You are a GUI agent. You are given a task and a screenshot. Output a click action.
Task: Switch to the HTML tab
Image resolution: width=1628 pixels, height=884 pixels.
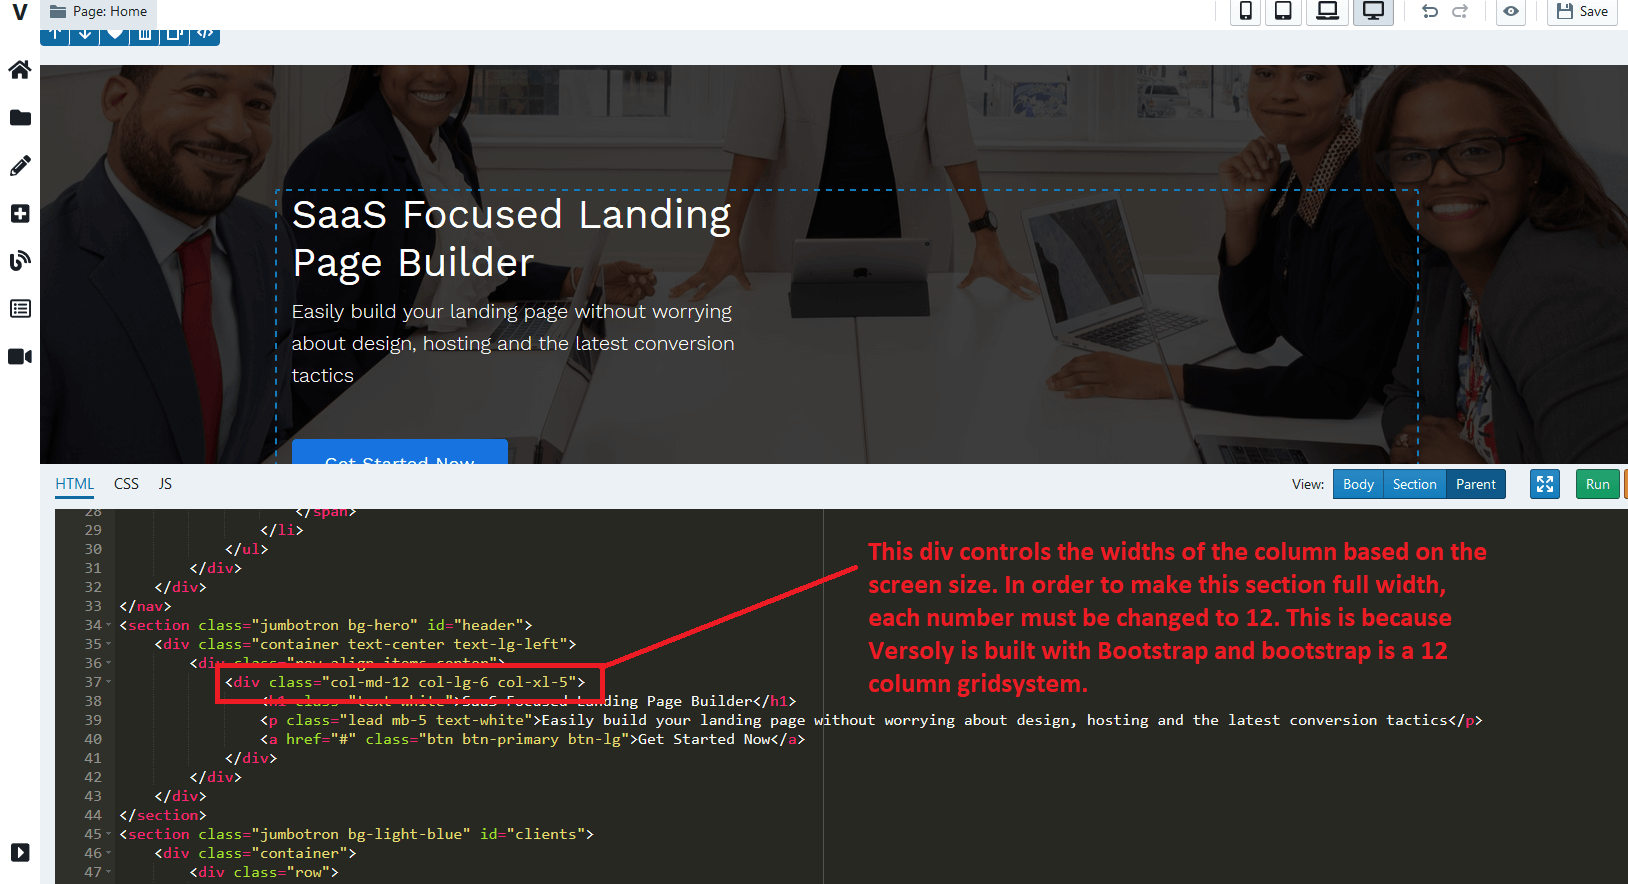click(74, 484)
